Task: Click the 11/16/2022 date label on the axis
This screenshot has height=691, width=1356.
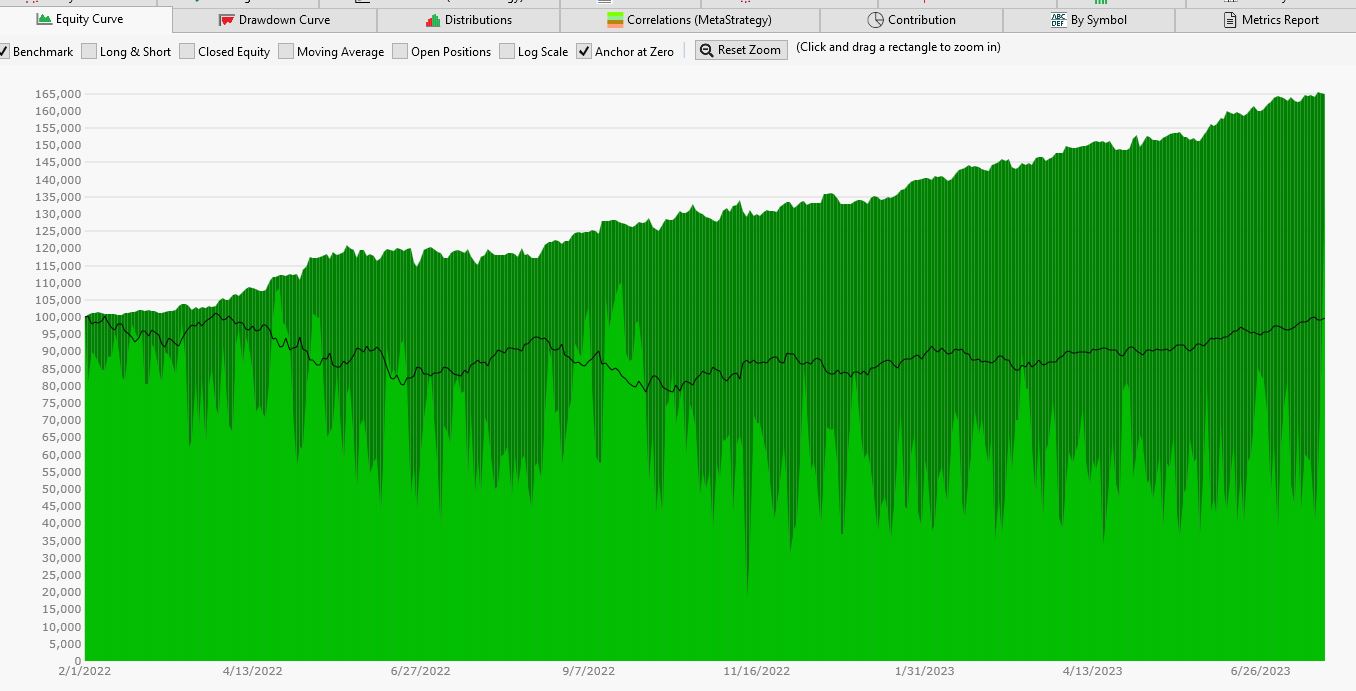Action: [757, 671]
